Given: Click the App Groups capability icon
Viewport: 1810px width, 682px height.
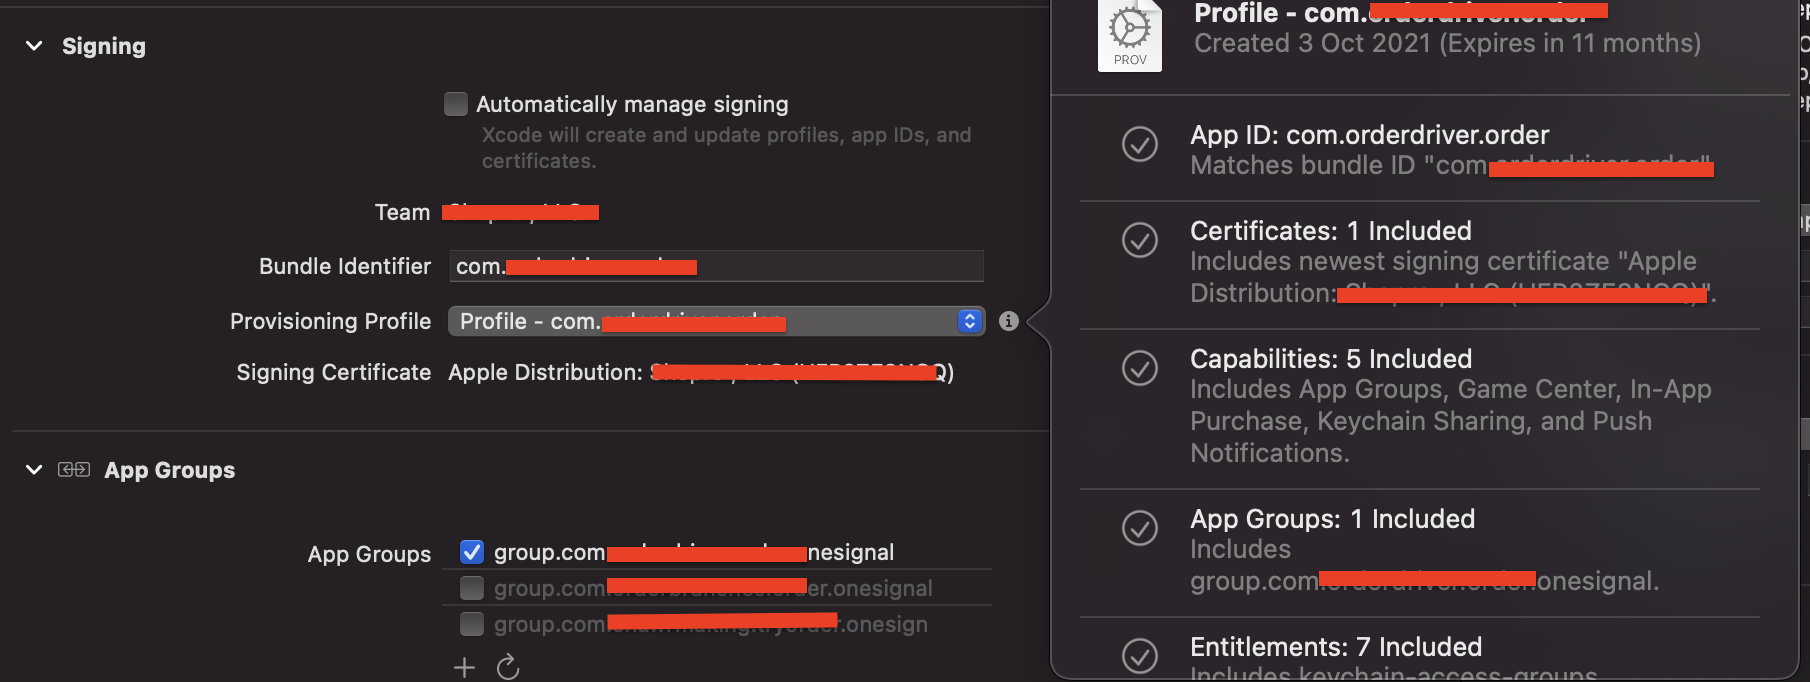Looking at the screenshot, I should (x=74, y=470).
